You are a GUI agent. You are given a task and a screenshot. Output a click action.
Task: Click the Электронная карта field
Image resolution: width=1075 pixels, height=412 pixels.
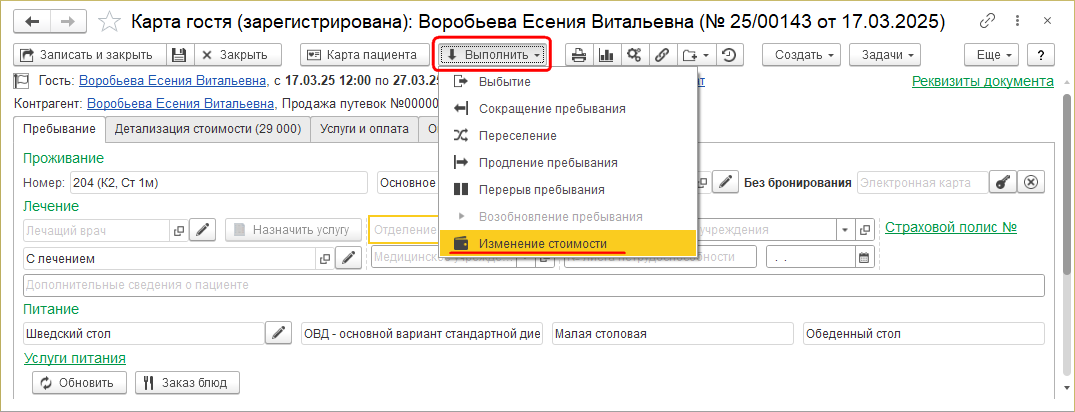click(x=923, y=182)
